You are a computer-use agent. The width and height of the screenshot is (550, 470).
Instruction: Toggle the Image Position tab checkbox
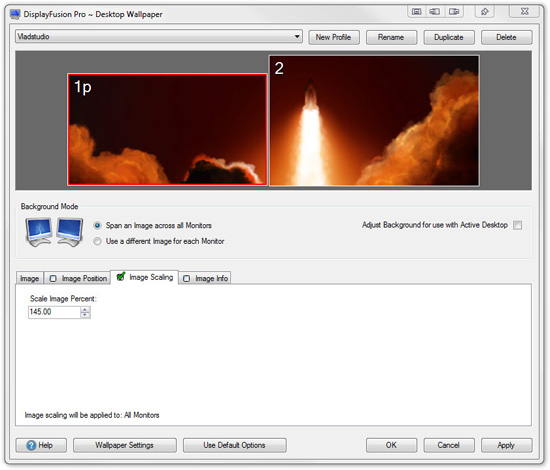tap(53, 278)
